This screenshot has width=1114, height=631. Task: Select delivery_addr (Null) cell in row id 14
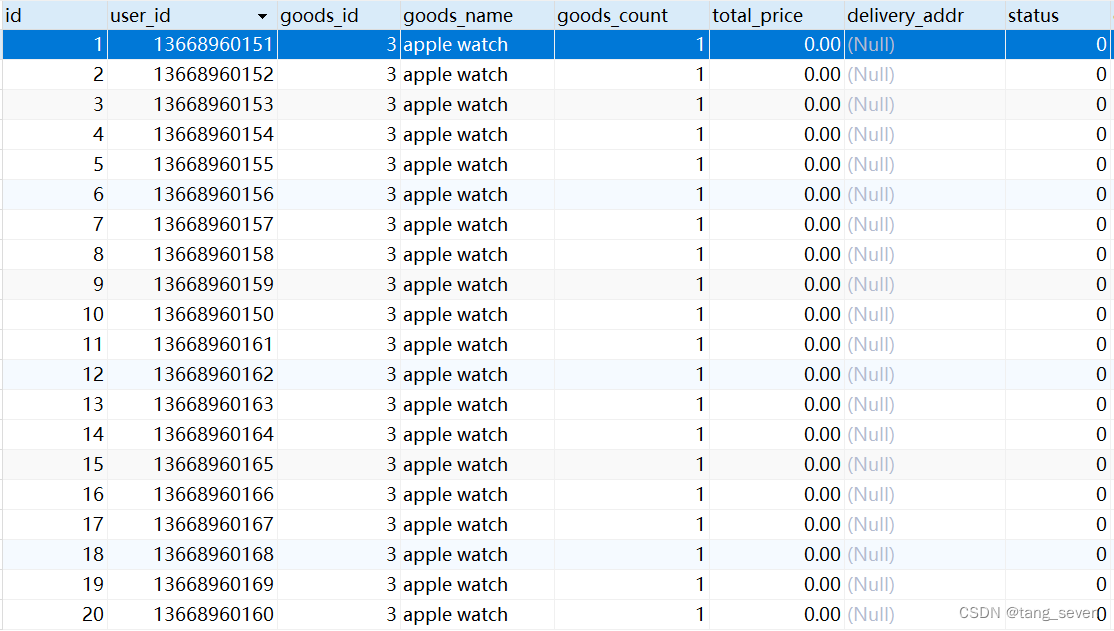(x=925, y=434)
